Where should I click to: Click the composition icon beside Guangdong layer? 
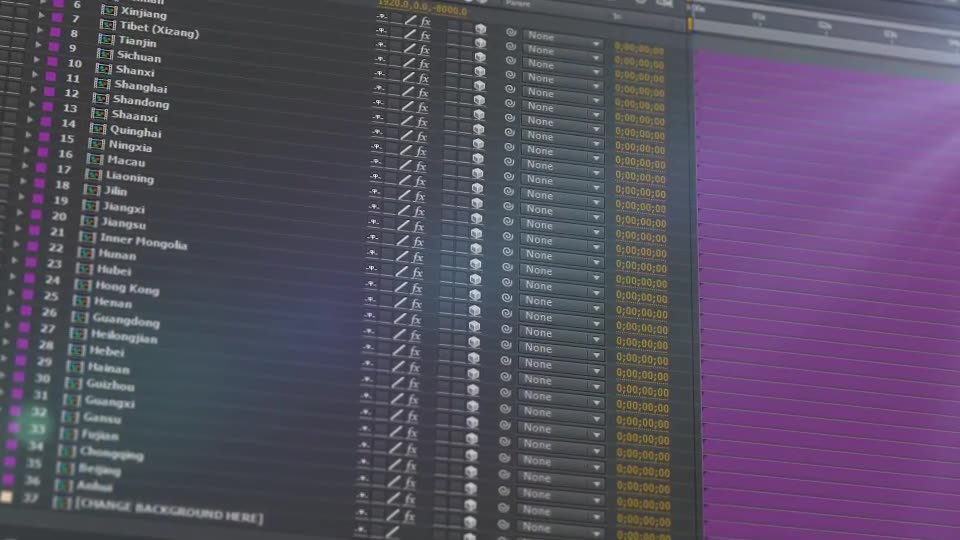(79, 318)
